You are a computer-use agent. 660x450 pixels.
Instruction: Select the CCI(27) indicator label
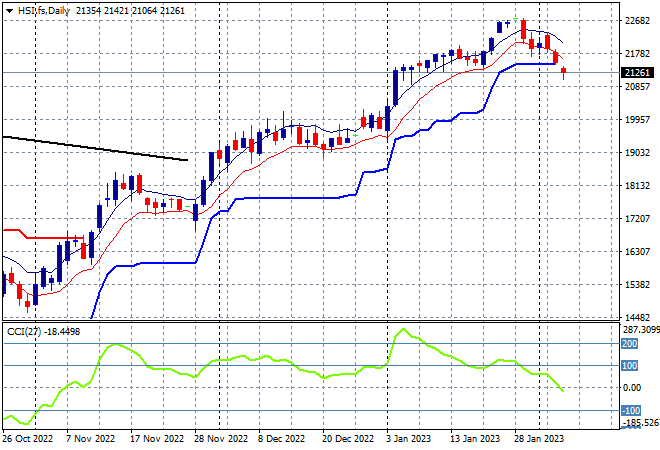(x=24, y=332)
